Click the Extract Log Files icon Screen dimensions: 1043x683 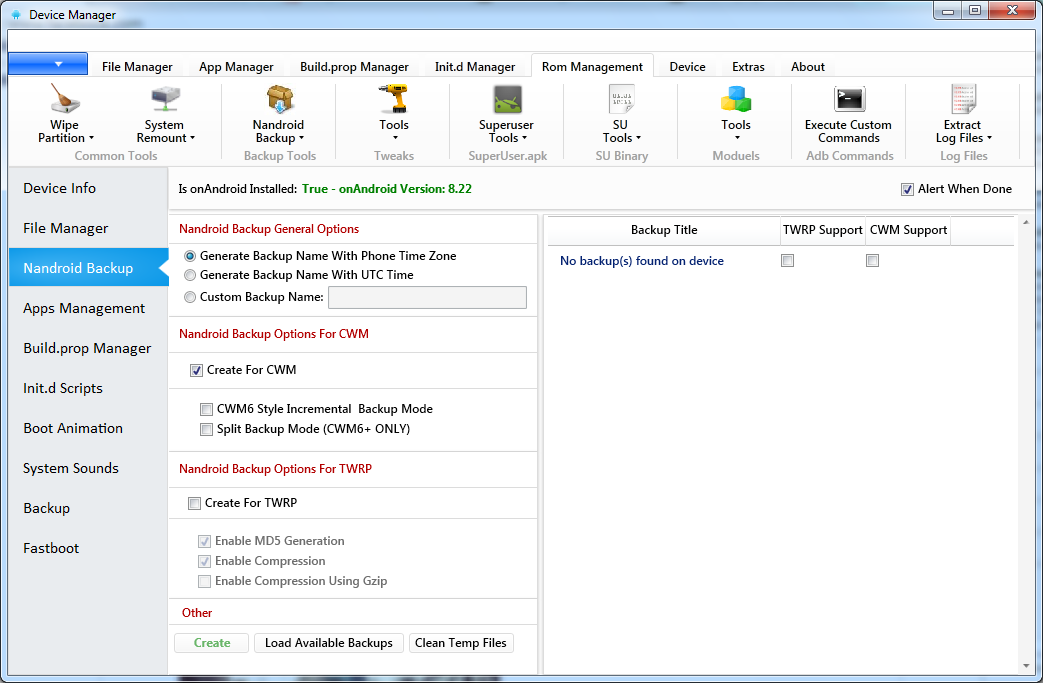coord(963,100)
